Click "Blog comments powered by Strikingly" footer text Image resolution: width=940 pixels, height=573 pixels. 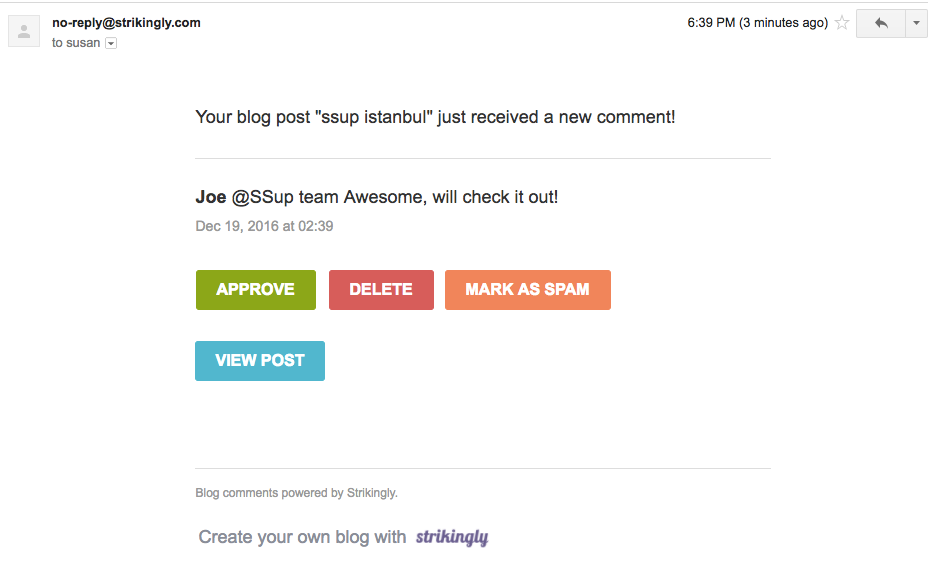[x=296, y=493]
